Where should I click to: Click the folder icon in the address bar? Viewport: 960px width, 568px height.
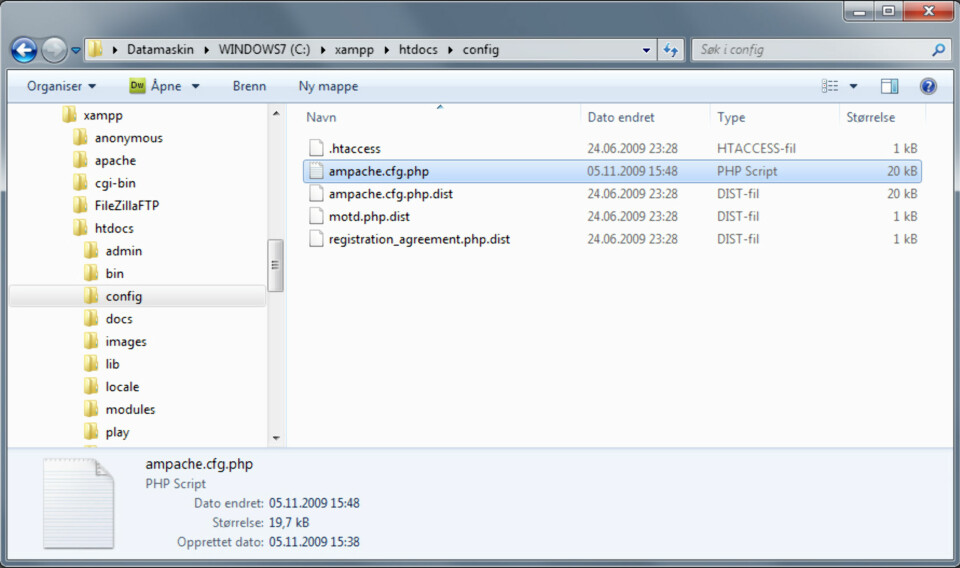(x=95, y=50)
